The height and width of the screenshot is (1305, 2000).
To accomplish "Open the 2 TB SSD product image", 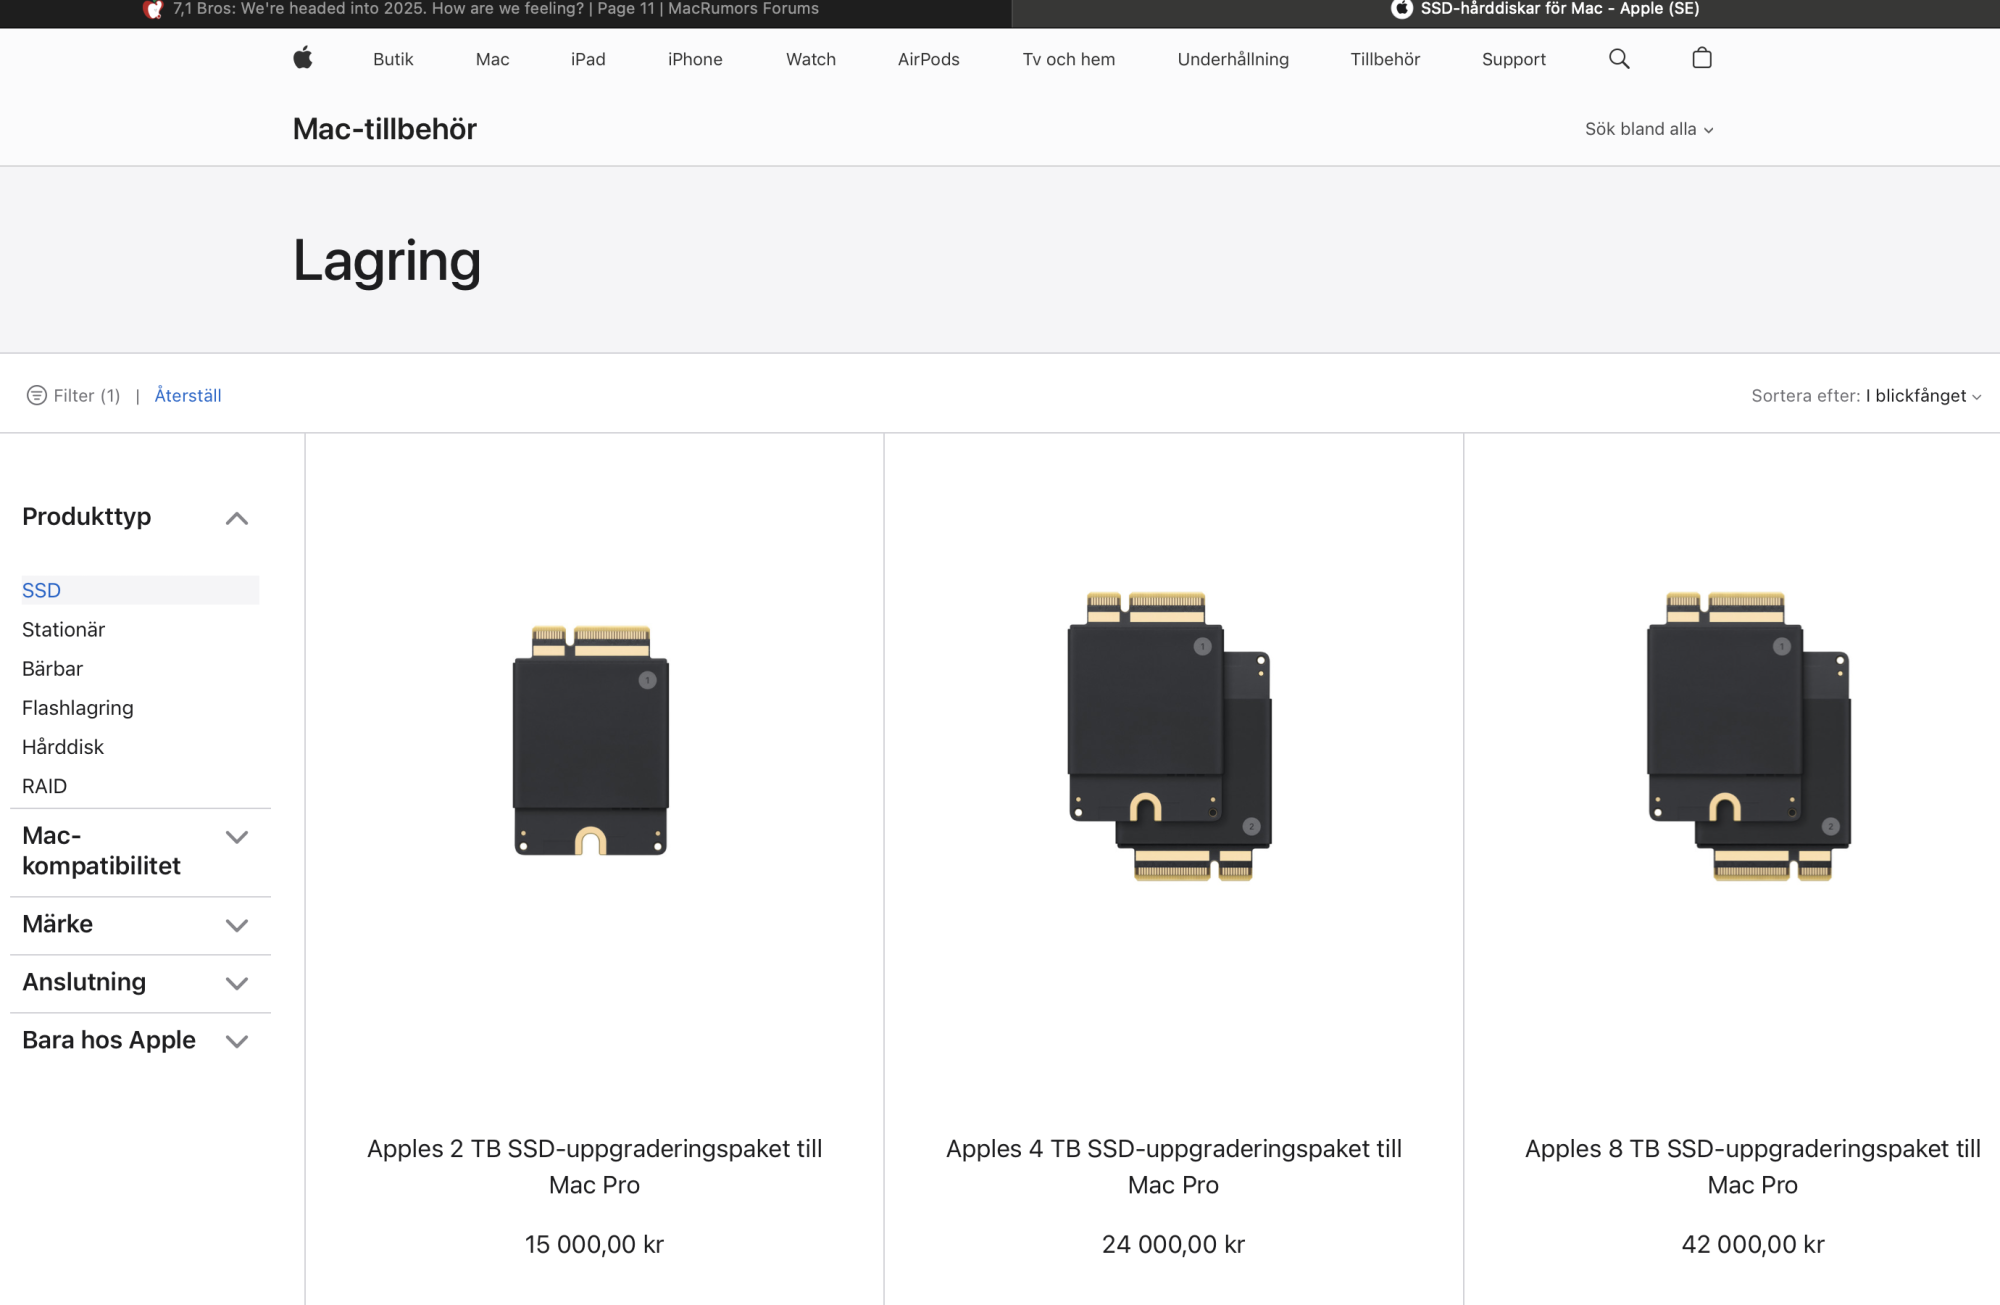I will pos(591,740).
